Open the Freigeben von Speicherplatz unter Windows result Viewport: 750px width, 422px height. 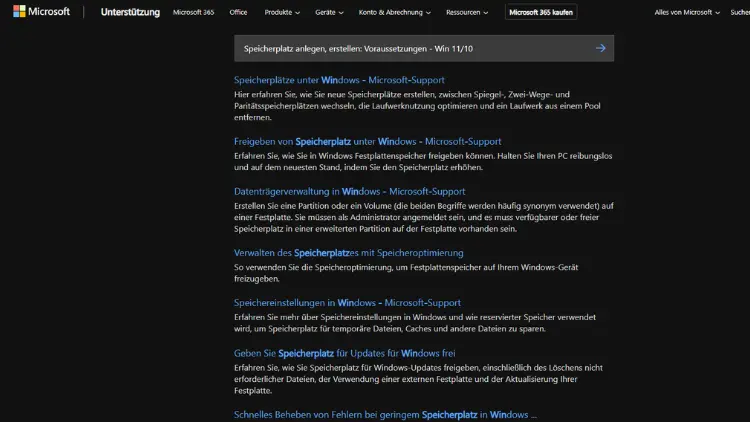(367, 142)
